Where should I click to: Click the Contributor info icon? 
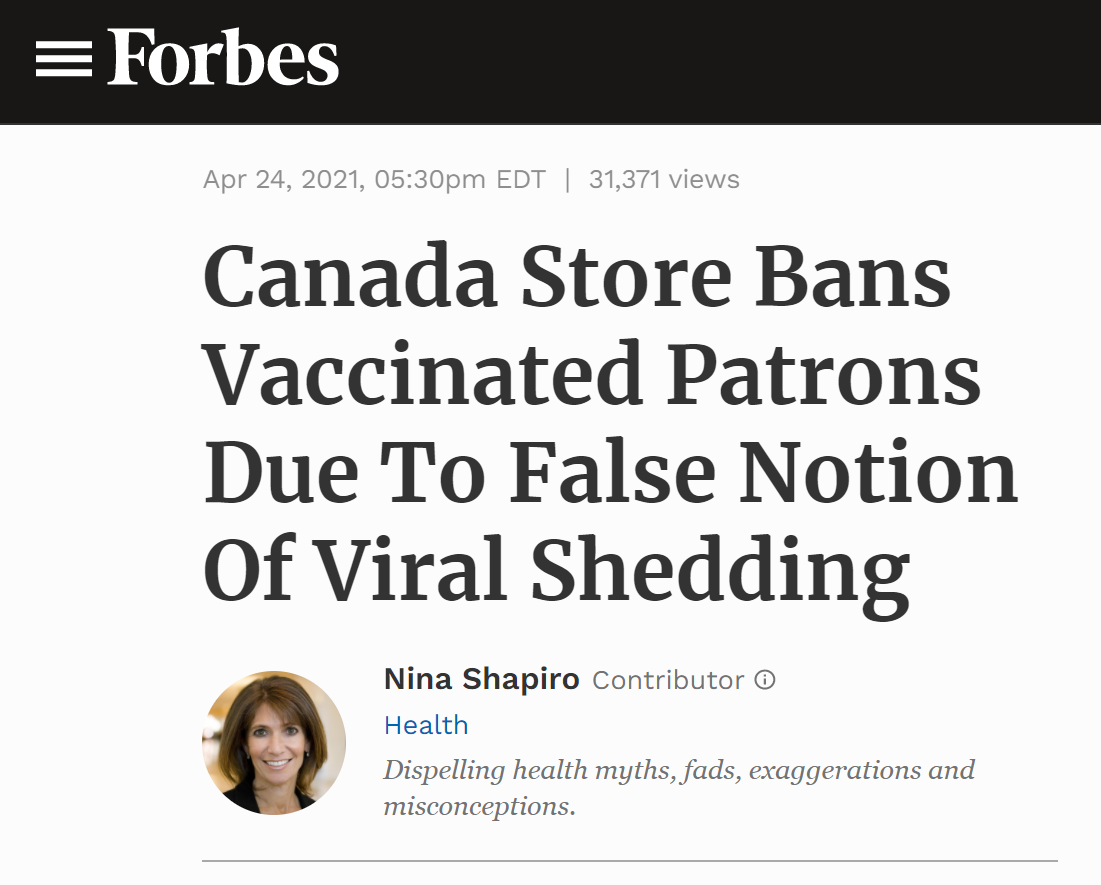(x=765, y=680)
